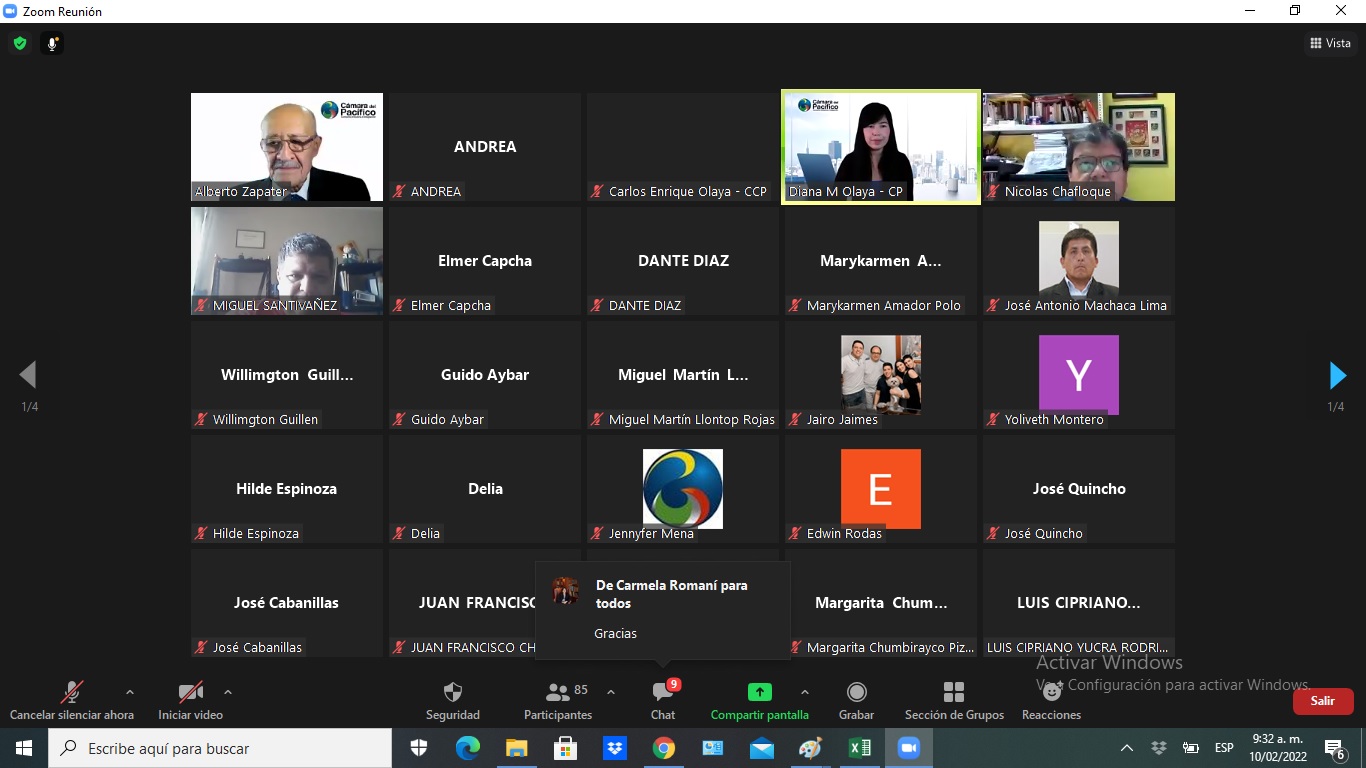Select Marykarmen Amador Polo tile
1366x768 pixels.
[x=881, y=261]
